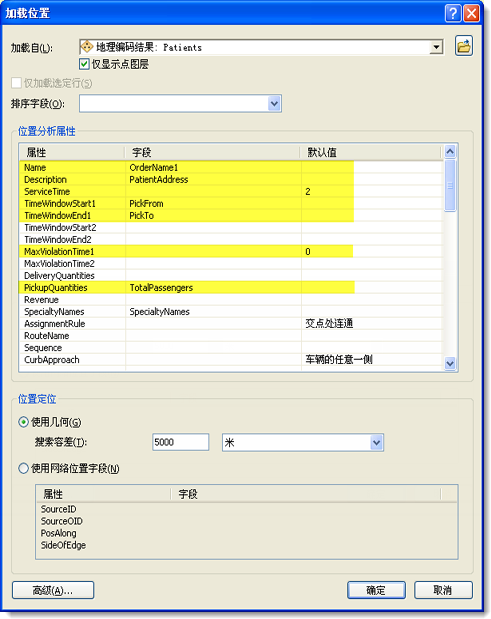
Task: Toggle 仅显示点图层 checkbox
Action: (x=84, y=64)
